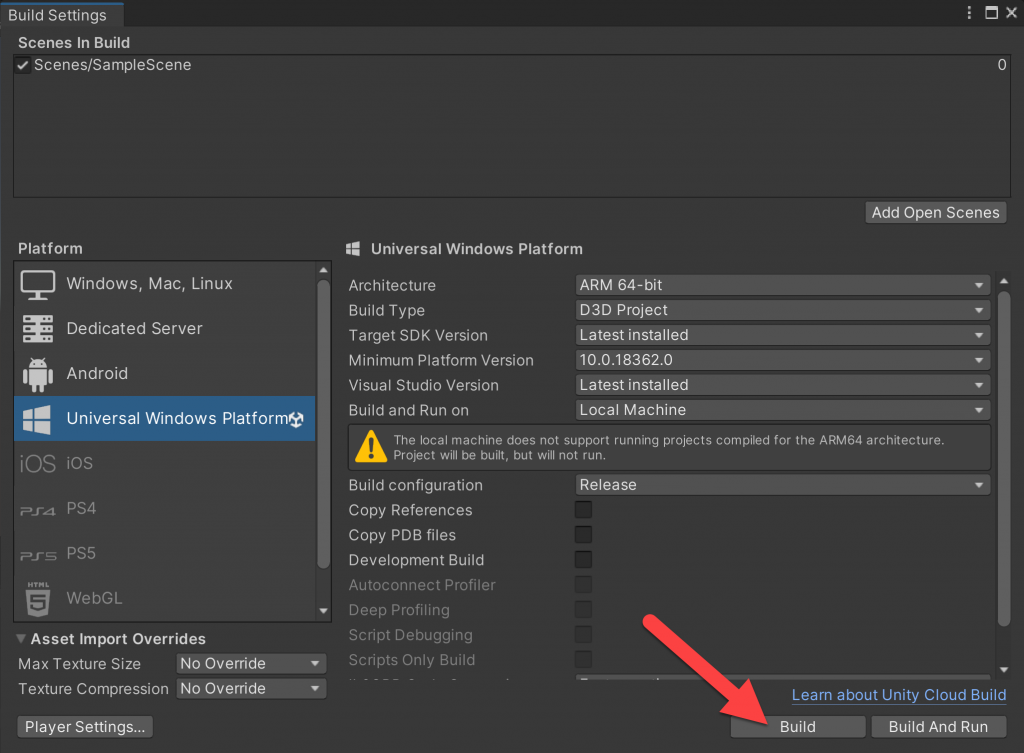This screenshot has width=1024, height=753.
Task: Click the Build button
Action: (798, 727)
